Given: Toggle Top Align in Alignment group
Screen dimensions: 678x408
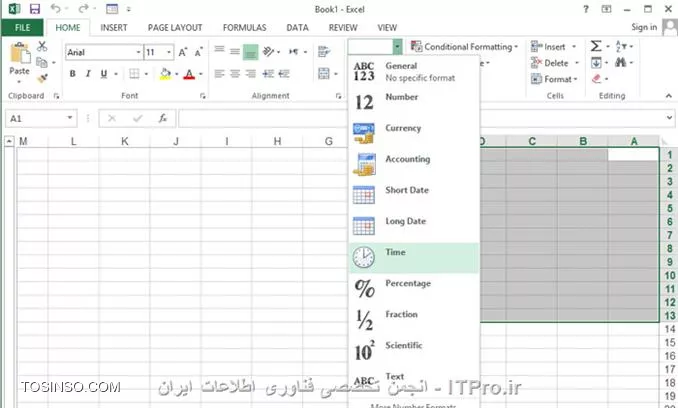Looking at the screenshot, I should 220,51.
